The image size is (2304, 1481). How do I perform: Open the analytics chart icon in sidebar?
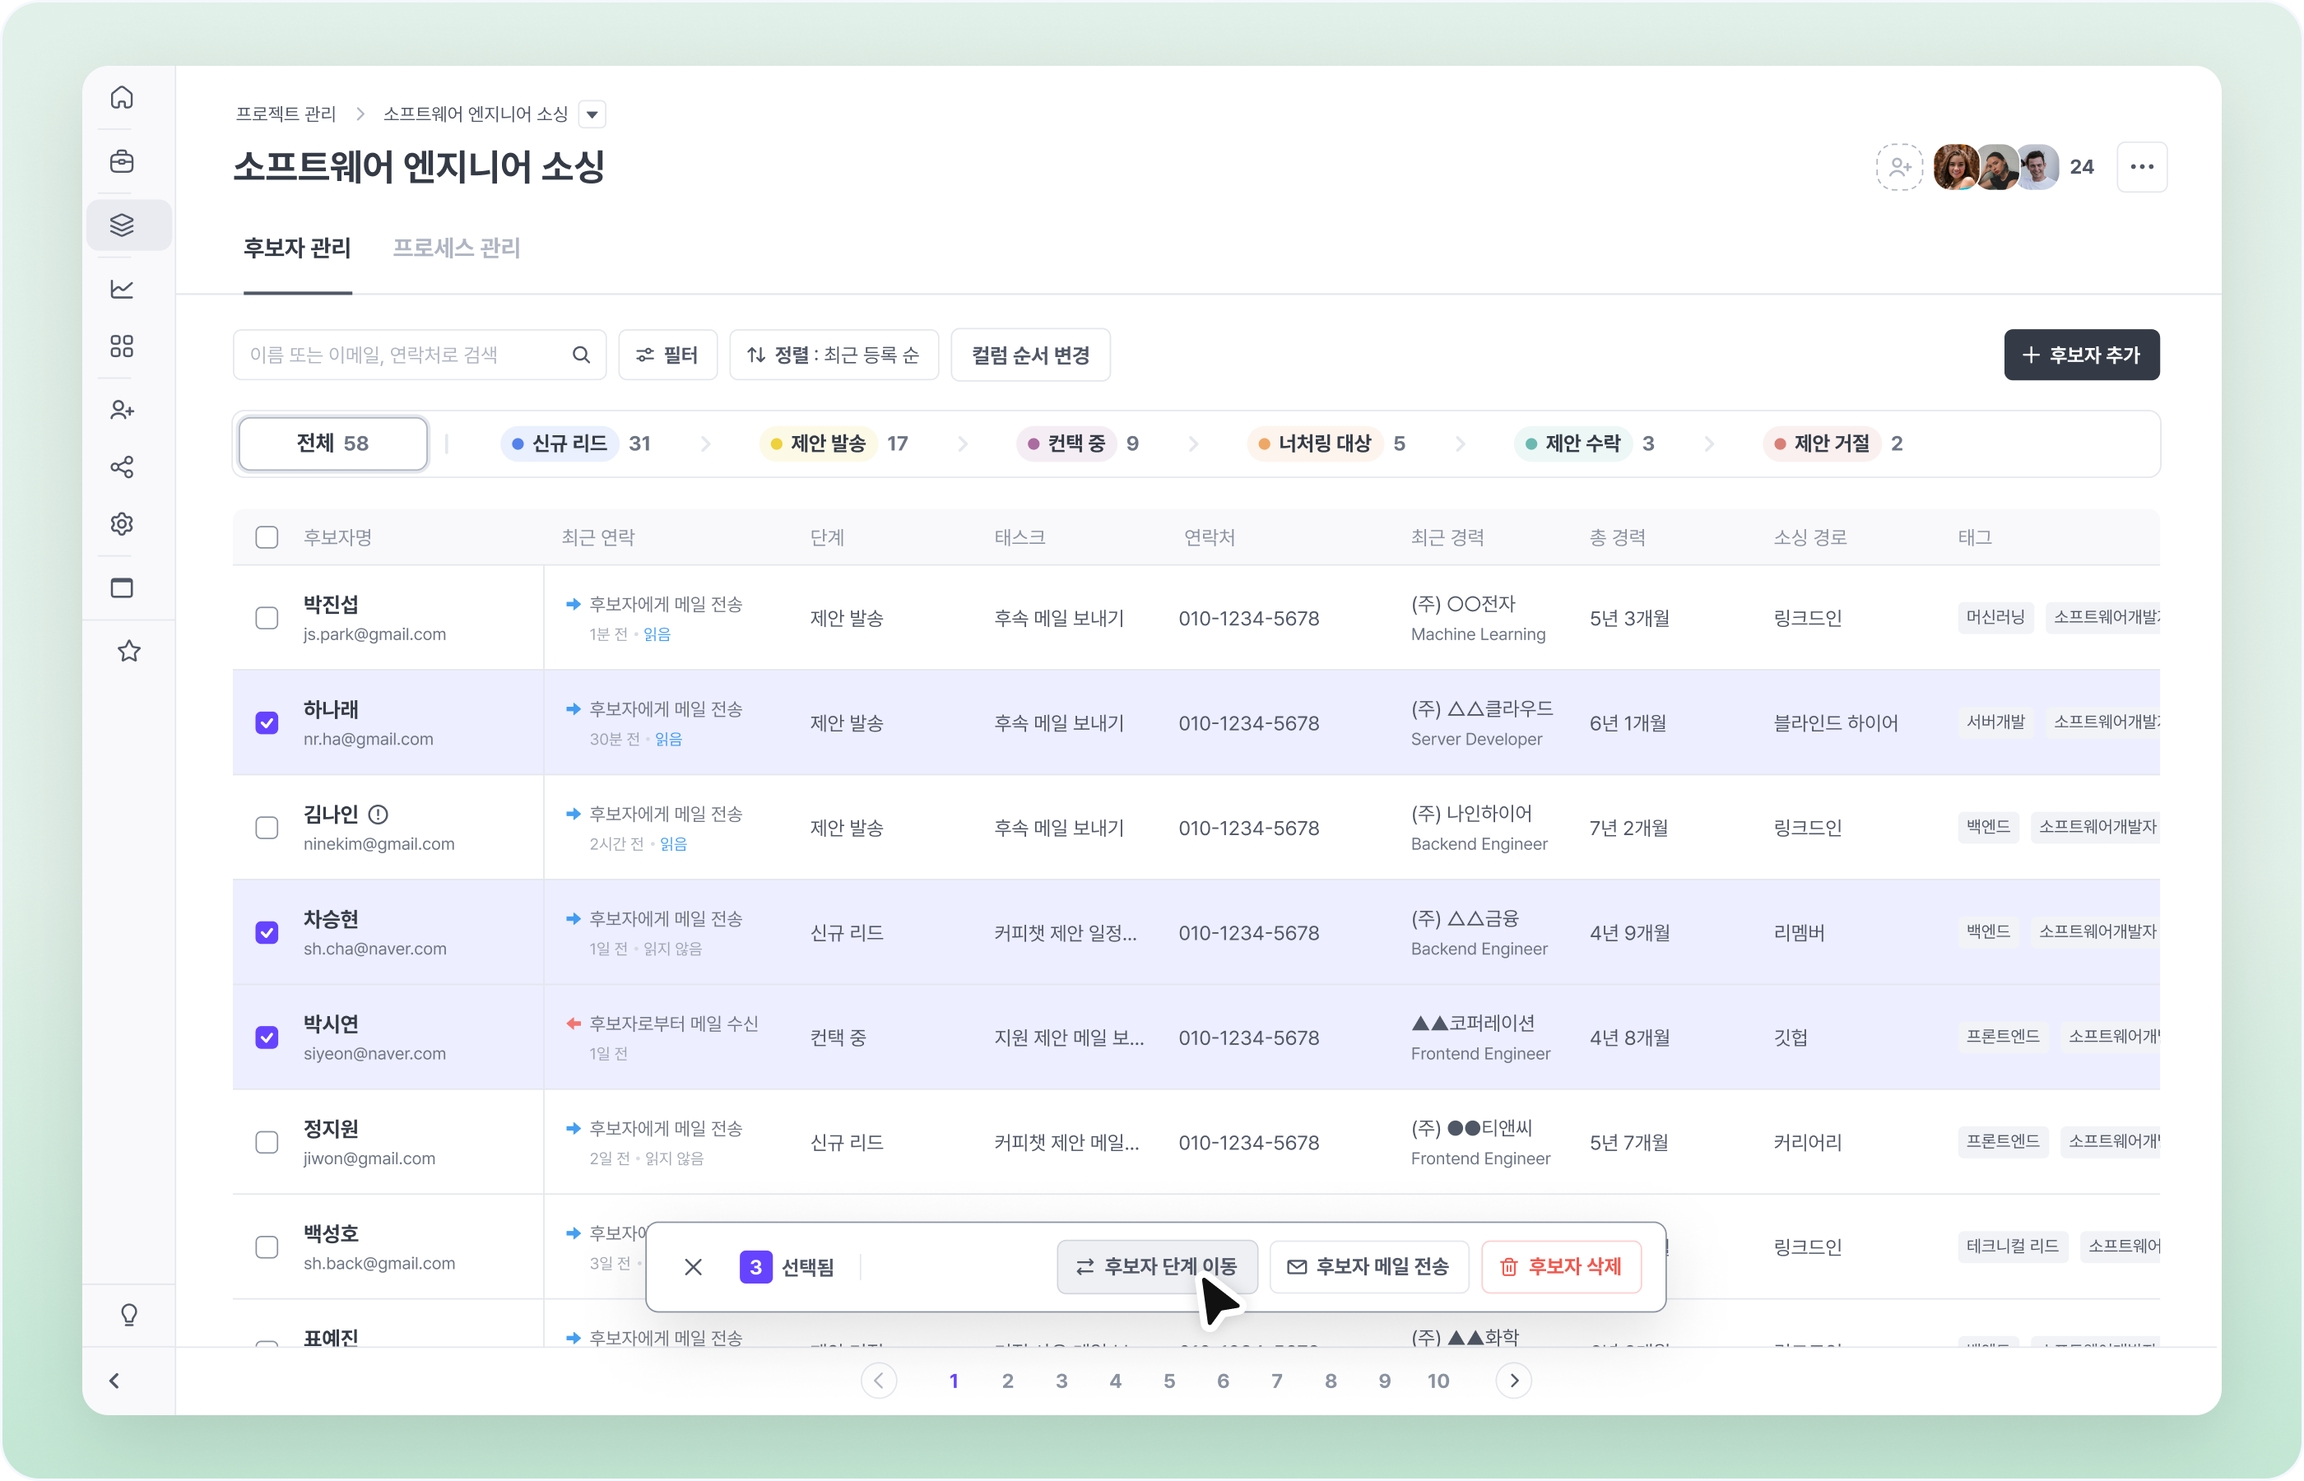tap(122, 289)
